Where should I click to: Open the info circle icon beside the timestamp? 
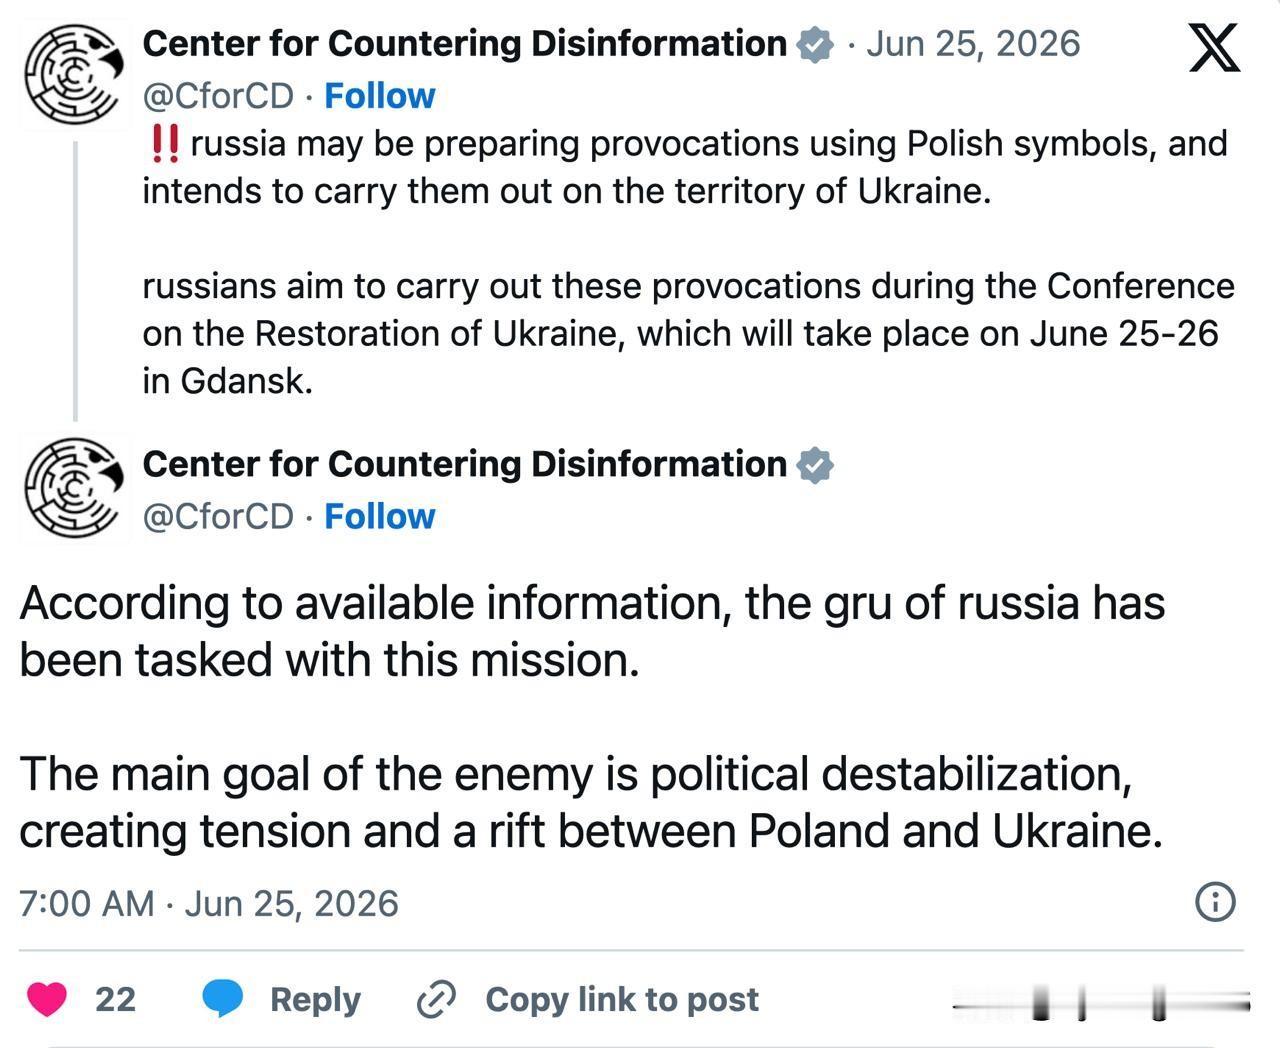1215,902
